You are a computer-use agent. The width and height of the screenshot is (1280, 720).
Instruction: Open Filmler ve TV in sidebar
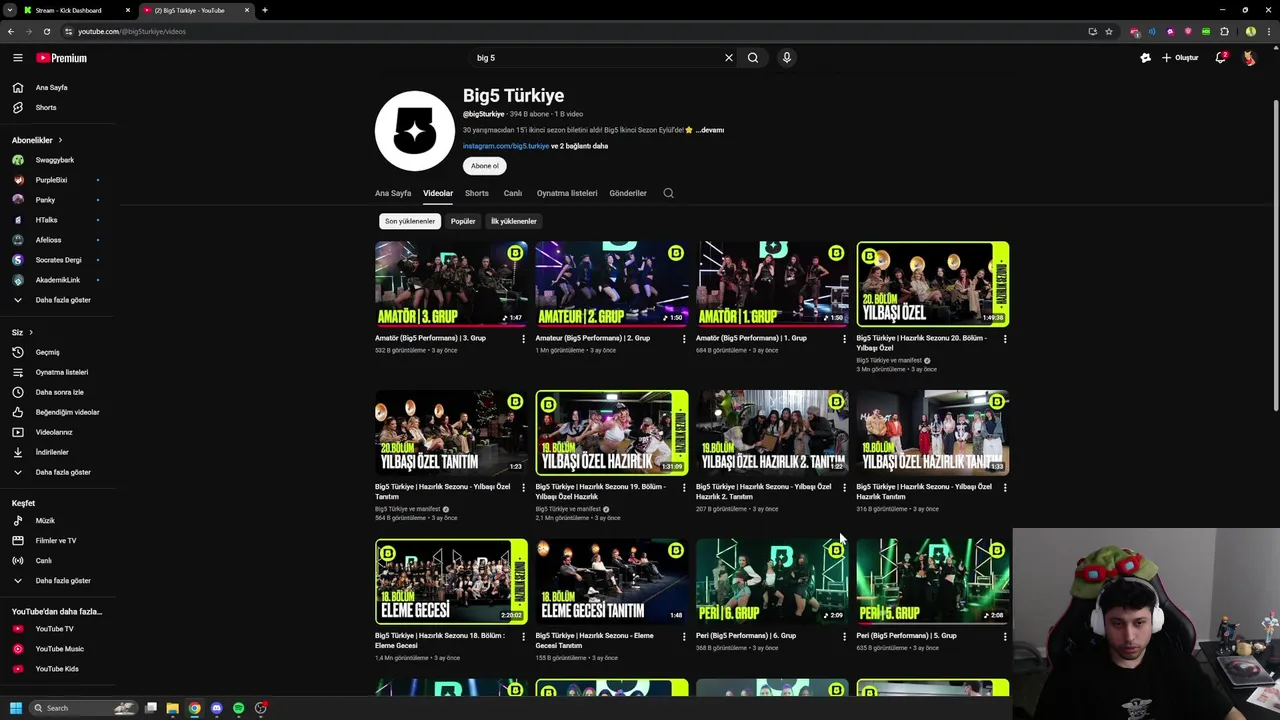(58, 540)
